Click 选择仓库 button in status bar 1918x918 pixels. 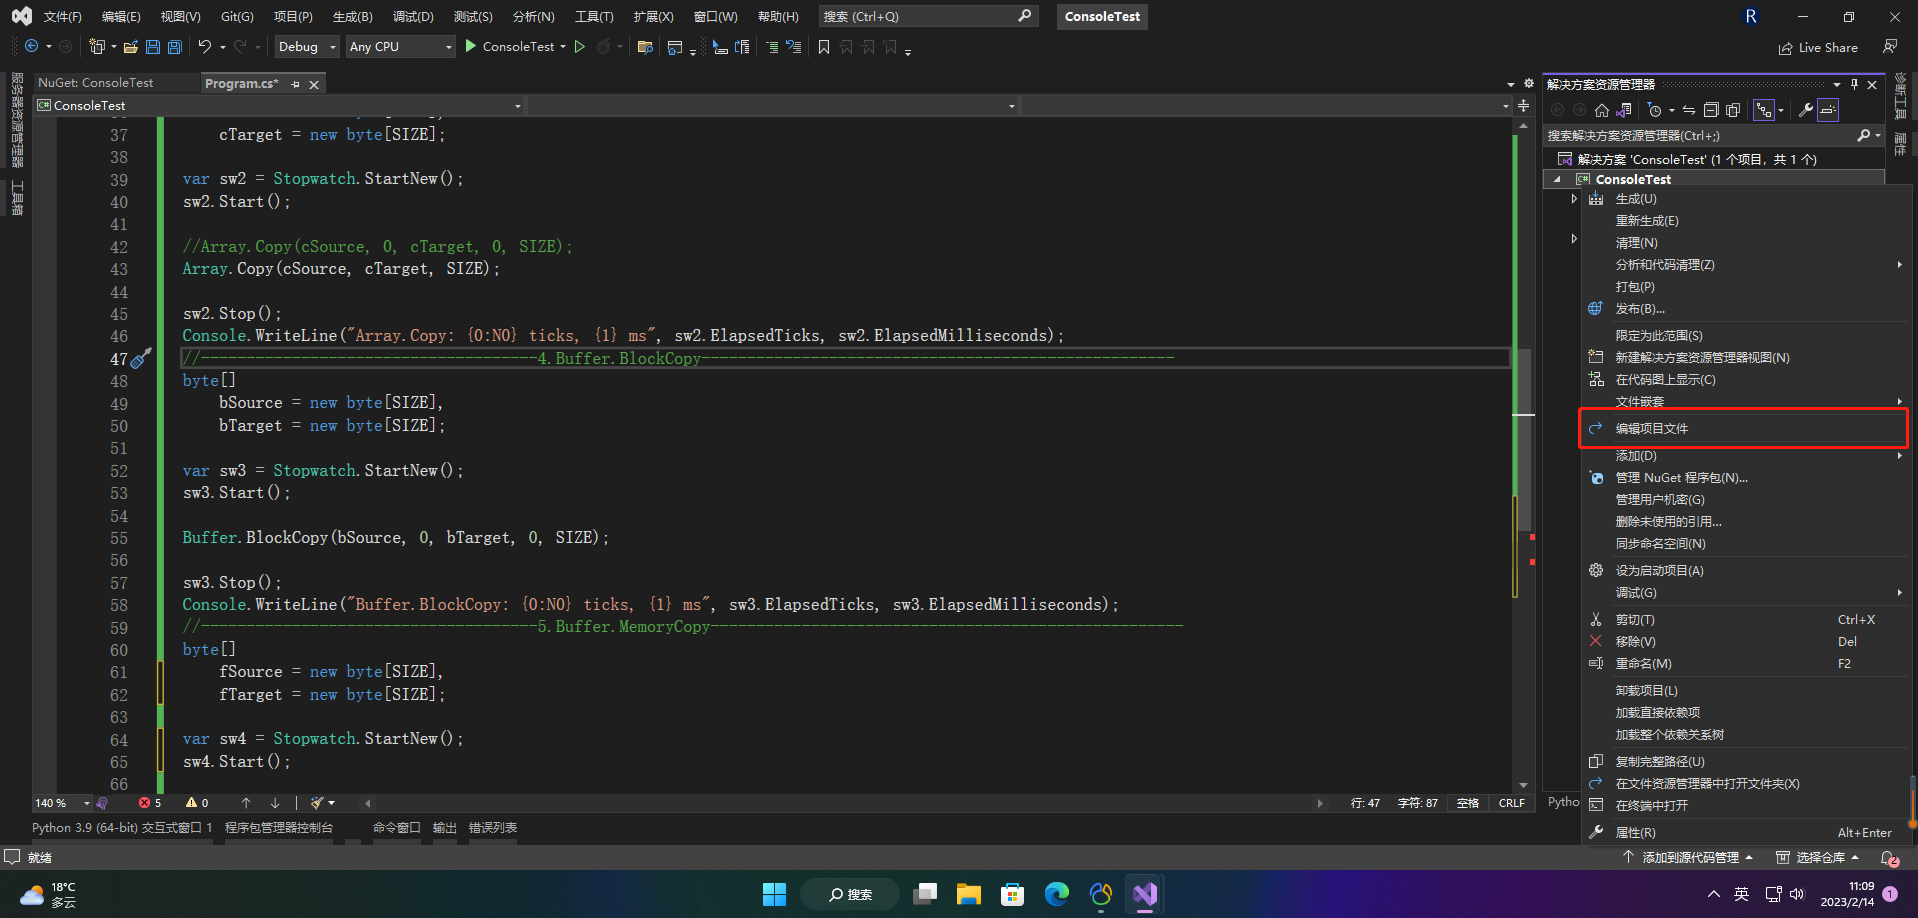pos(1818,858)
